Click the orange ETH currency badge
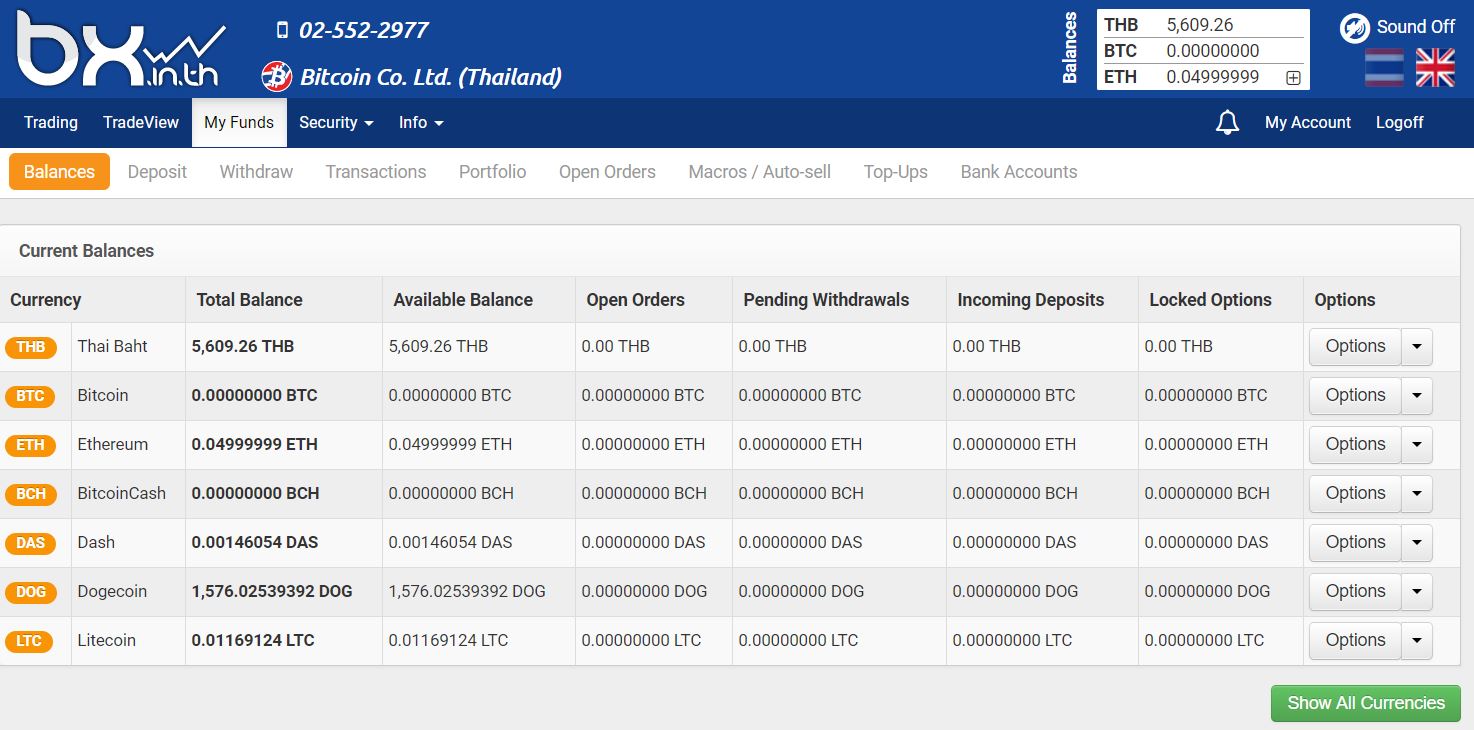Viewport: 1474px width, 730px height. tap(31, 445)
